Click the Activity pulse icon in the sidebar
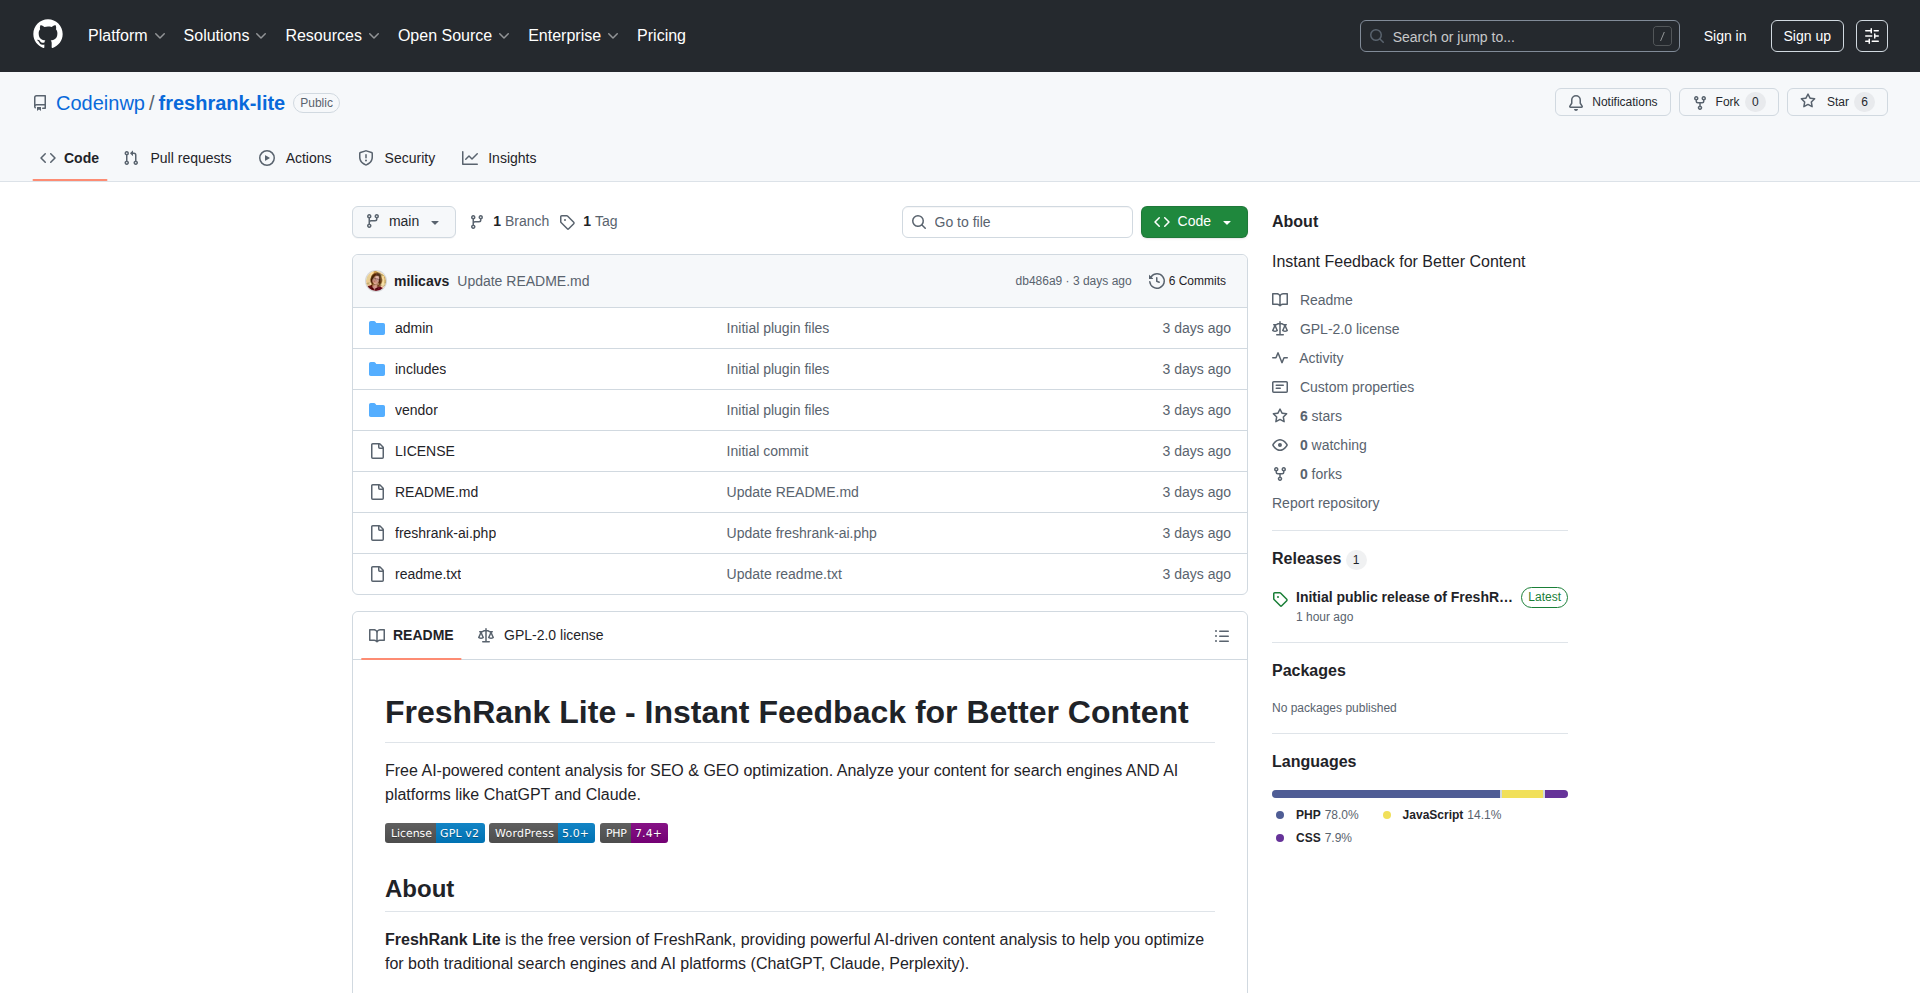The image size is (1920, 993). click(1280, 358)
